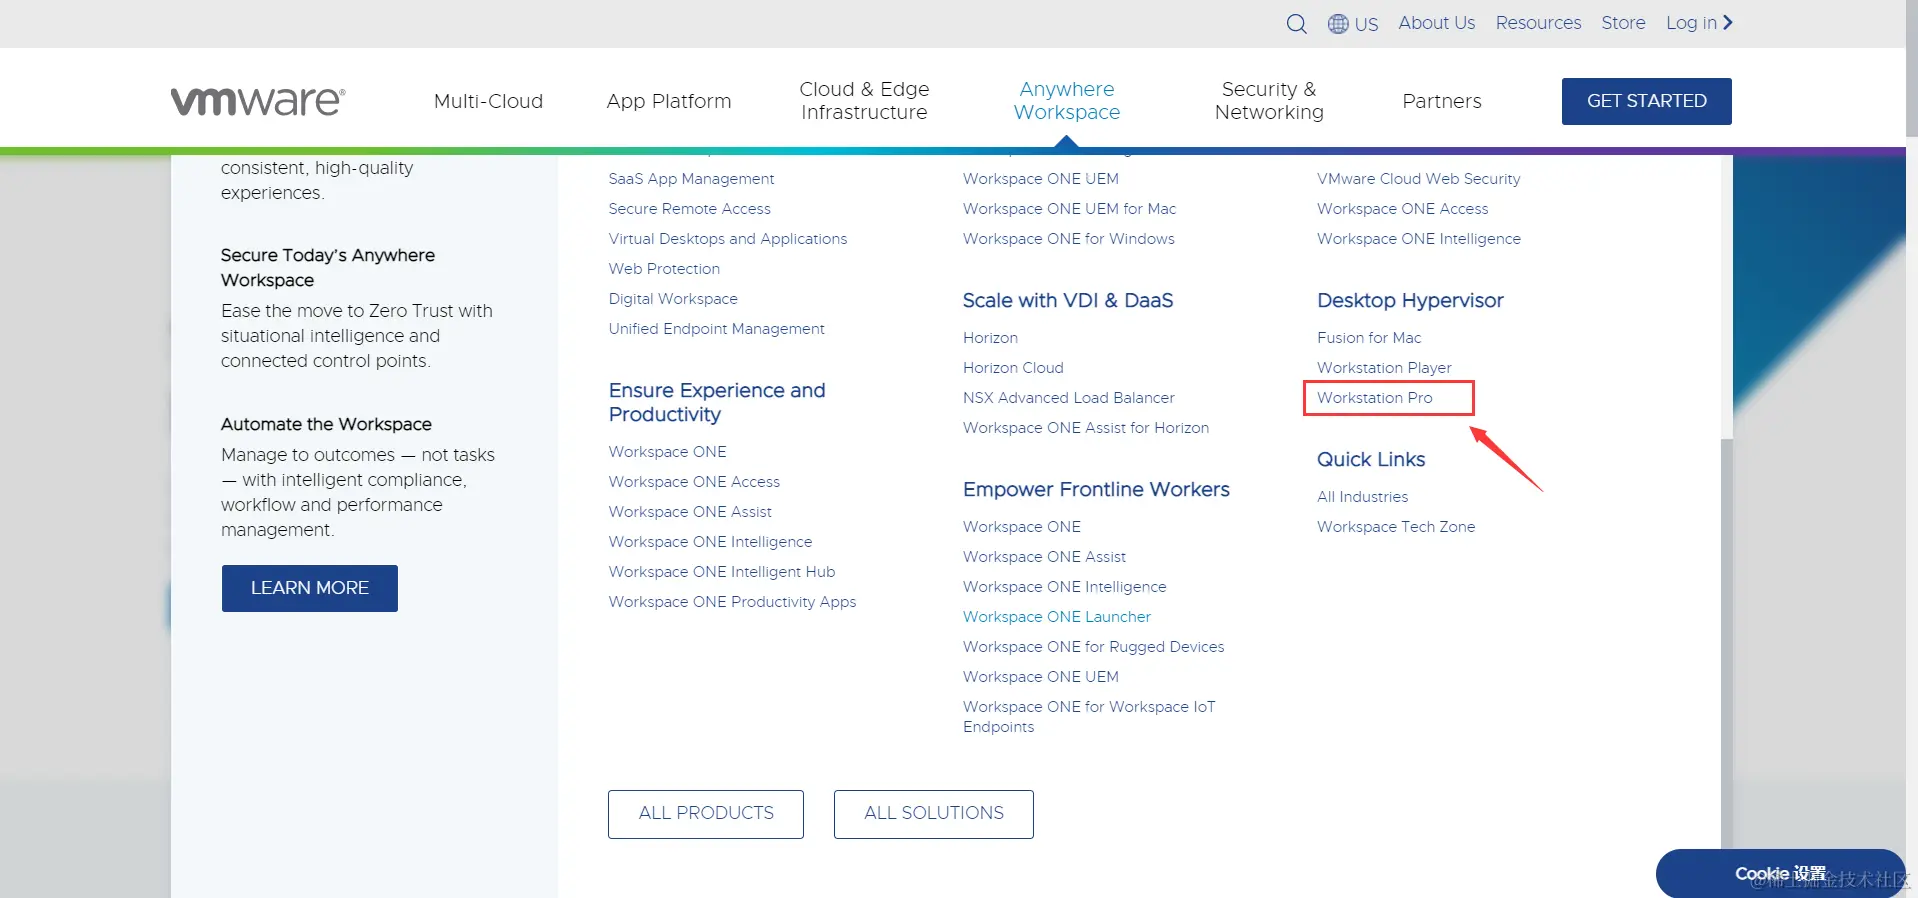Screen dimensions: 1918x898
Task: Open Quick Links heading
Action: 1371,459
